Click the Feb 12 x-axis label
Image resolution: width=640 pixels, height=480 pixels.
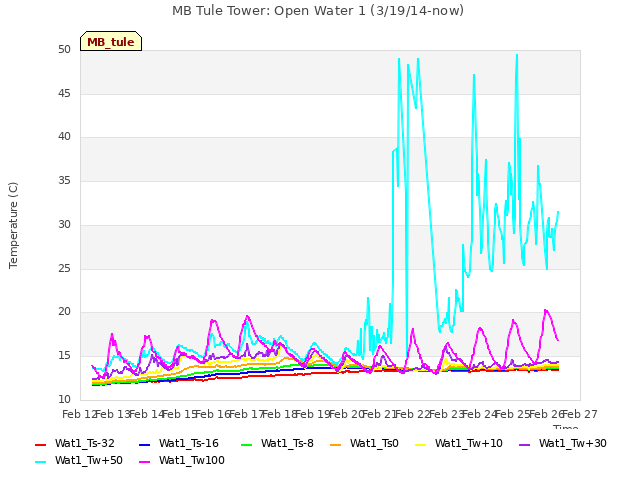(x=79, y=415)
